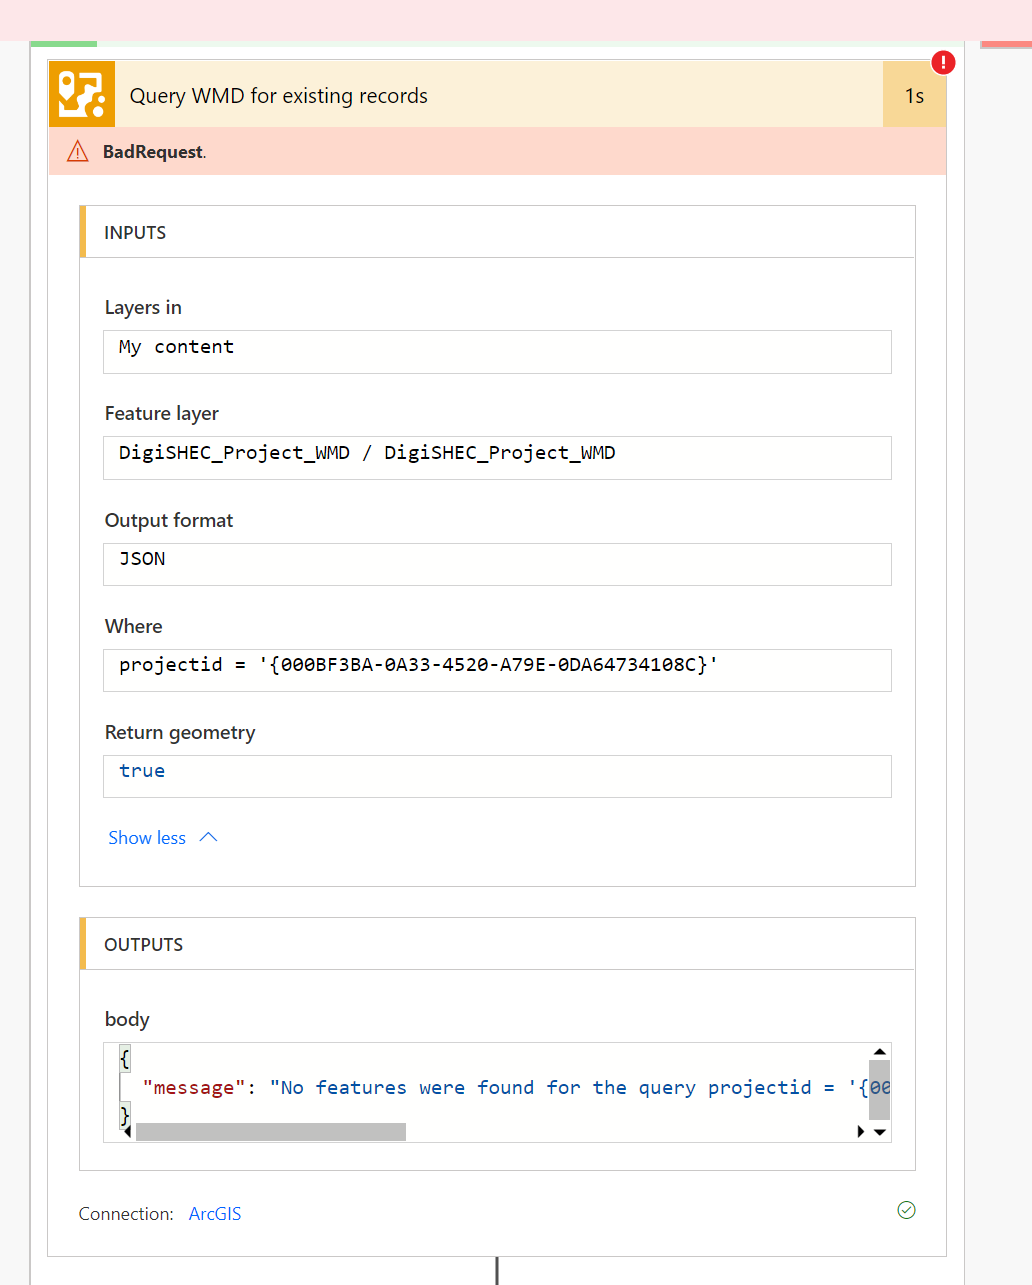
Task: Click the Where projectid query field
Action: click(497, 670)
